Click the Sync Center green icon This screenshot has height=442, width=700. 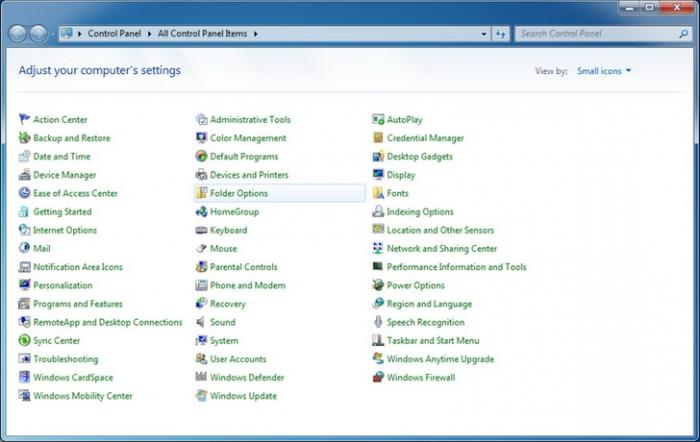(x=24, y=340)
